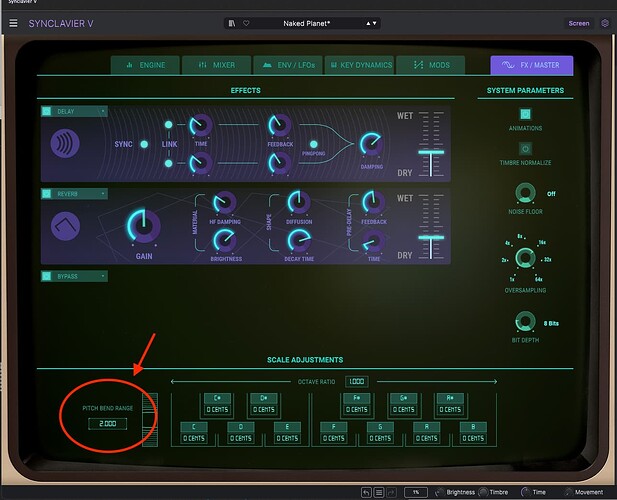Toggle the delay PingPong switch
617x500 pixels.
click(x=314, y=144)
